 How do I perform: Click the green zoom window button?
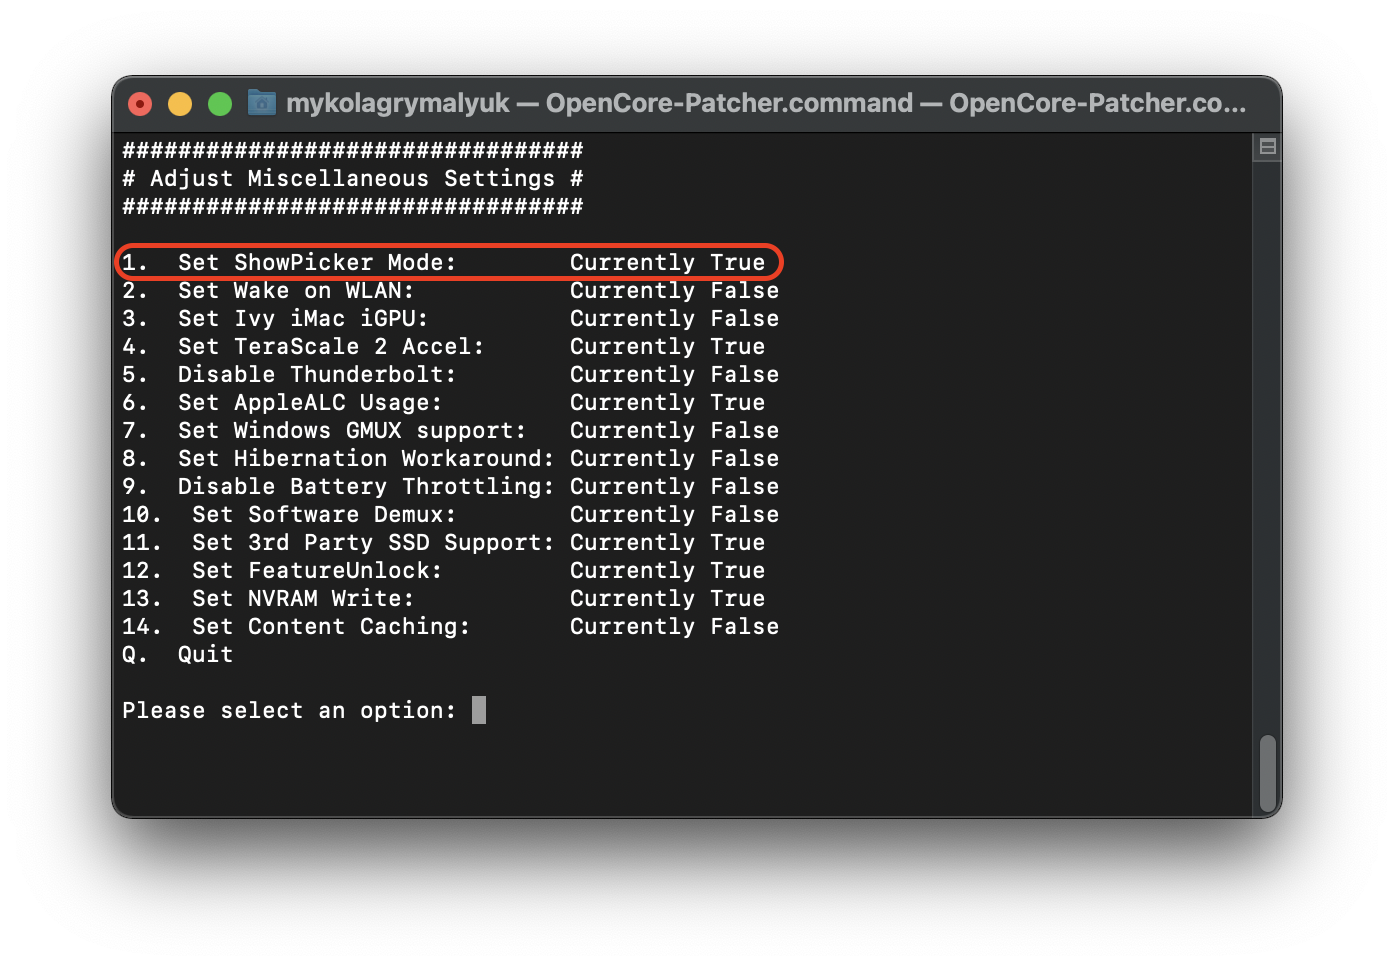[220, 104]
